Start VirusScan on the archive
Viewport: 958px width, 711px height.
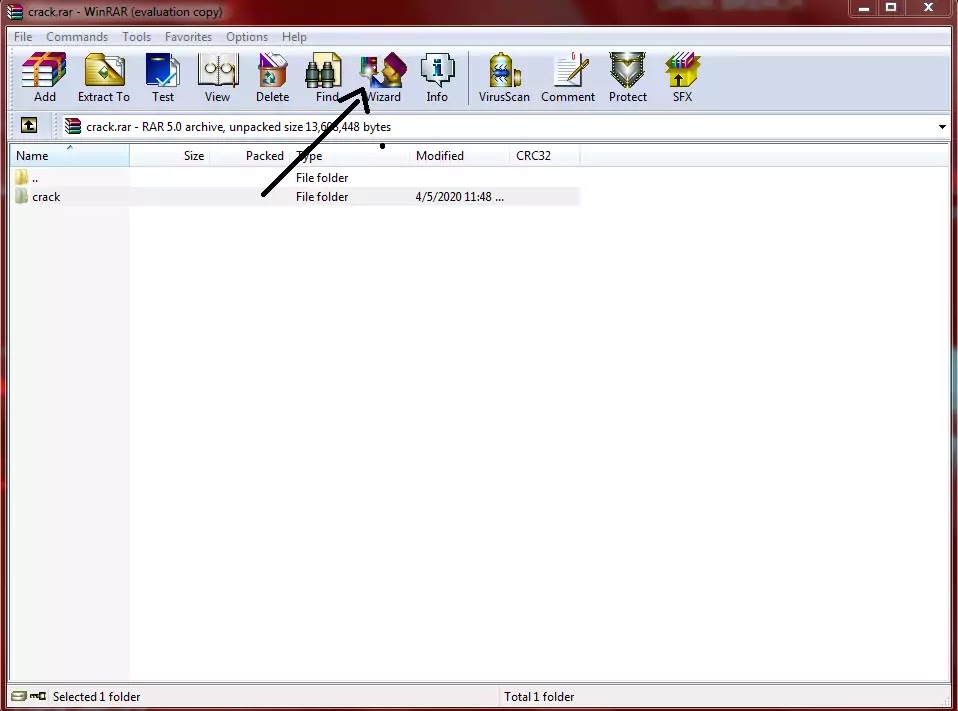(x=504, y=77)
